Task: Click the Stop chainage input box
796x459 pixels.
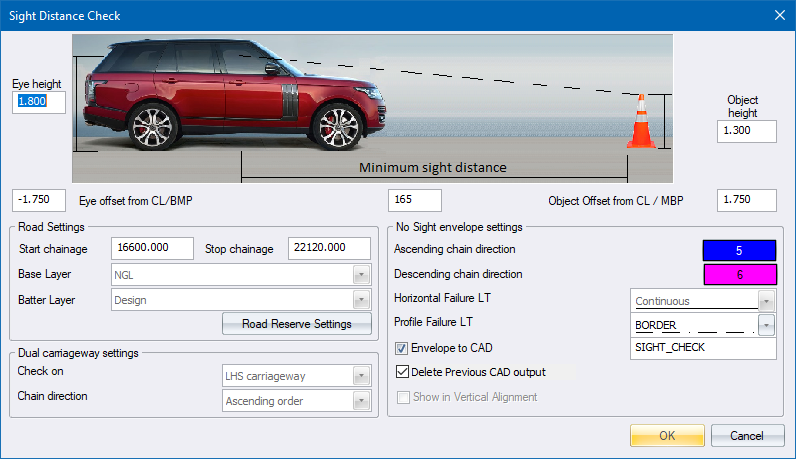Action: 329,248
